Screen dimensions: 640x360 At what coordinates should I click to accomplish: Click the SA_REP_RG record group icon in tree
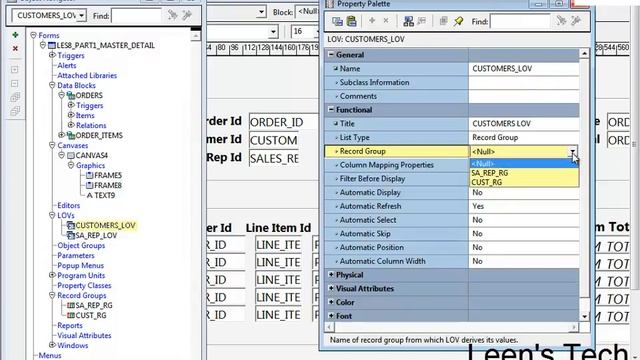71,305
